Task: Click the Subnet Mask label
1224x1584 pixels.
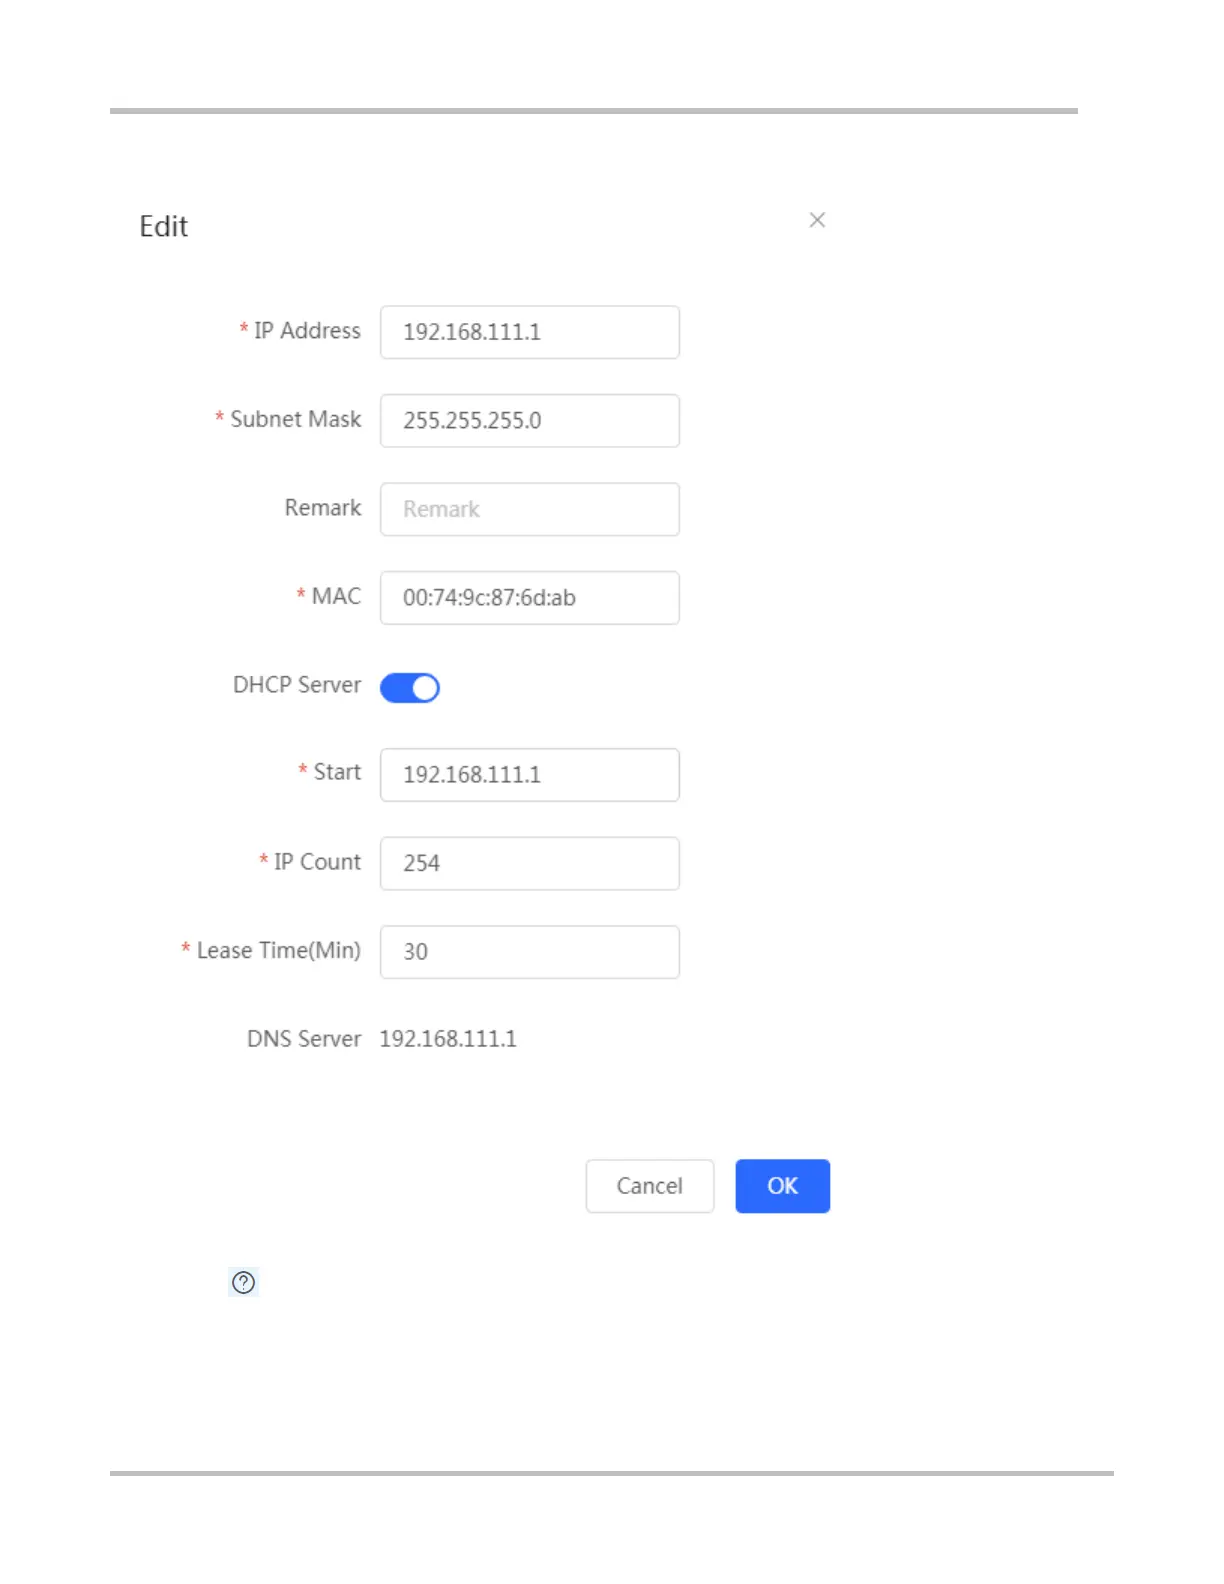Action: [296, 419]
